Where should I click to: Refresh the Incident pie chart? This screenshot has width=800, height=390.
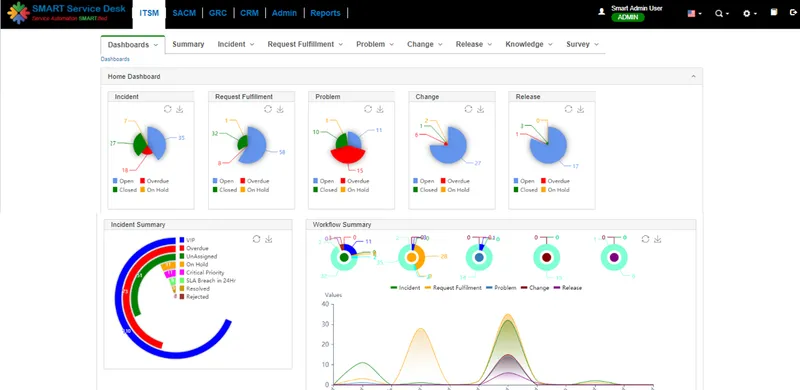167,109
